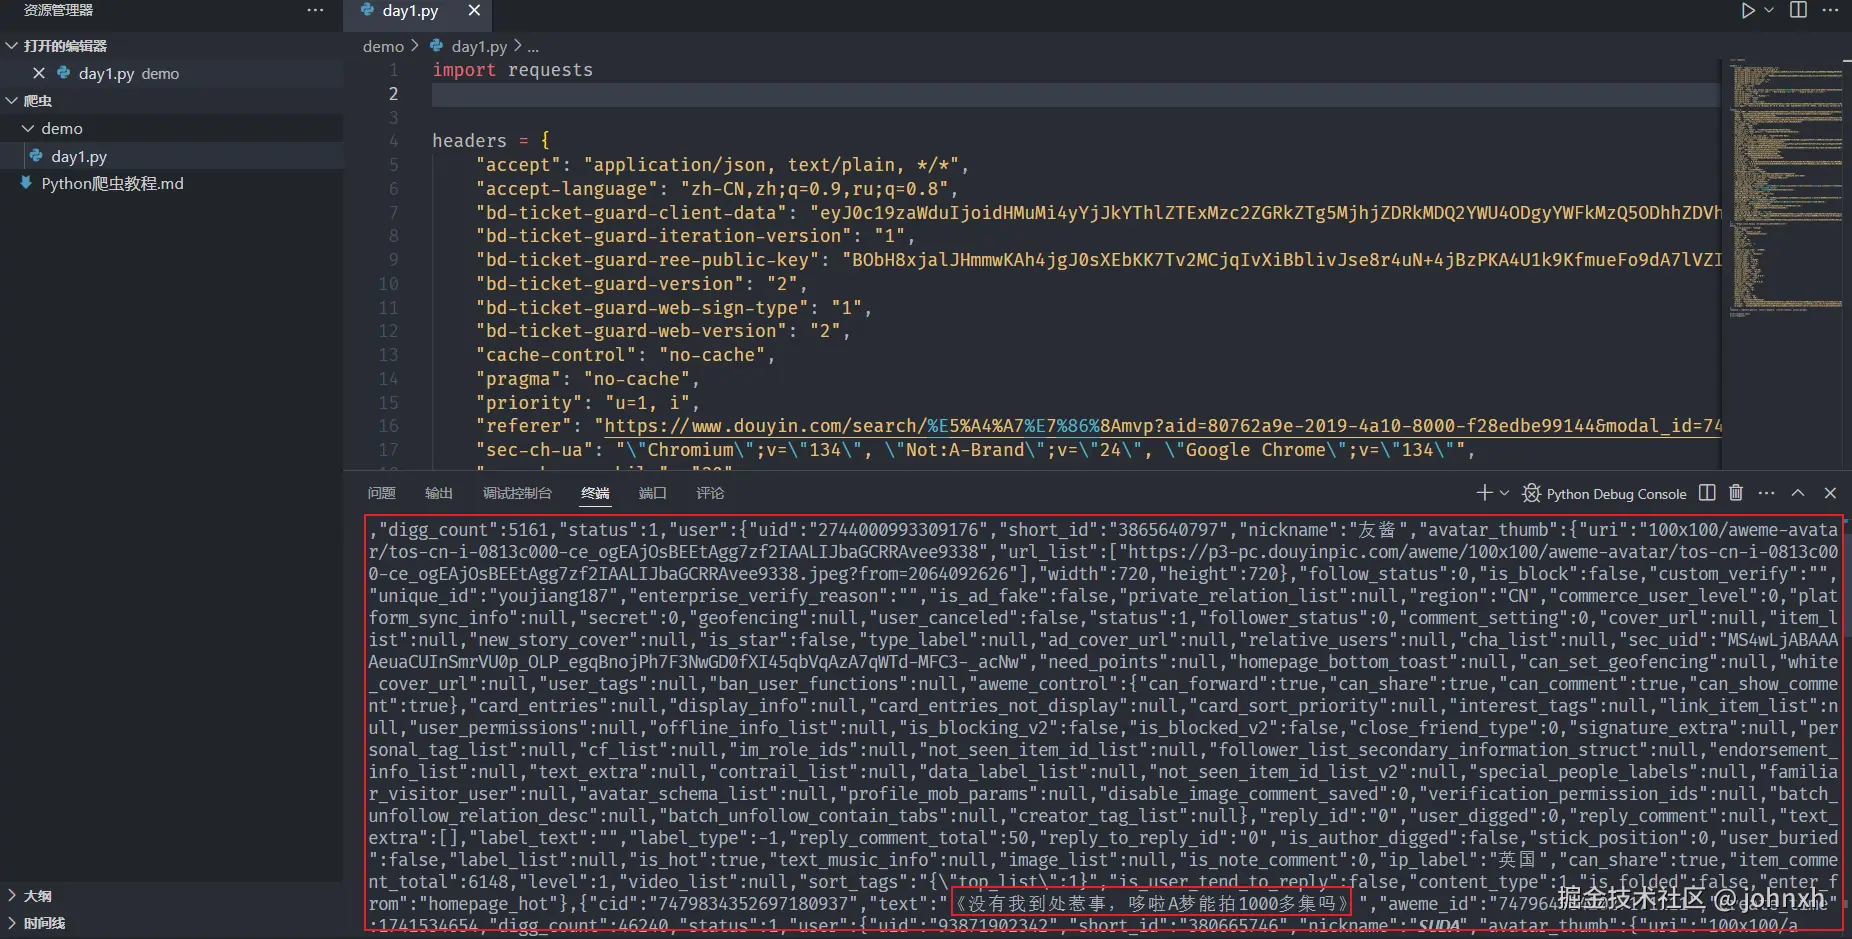The image size is (1852, 939).
Task: Click the "priority": "u=1, i" line
Action: click(588, 403)
